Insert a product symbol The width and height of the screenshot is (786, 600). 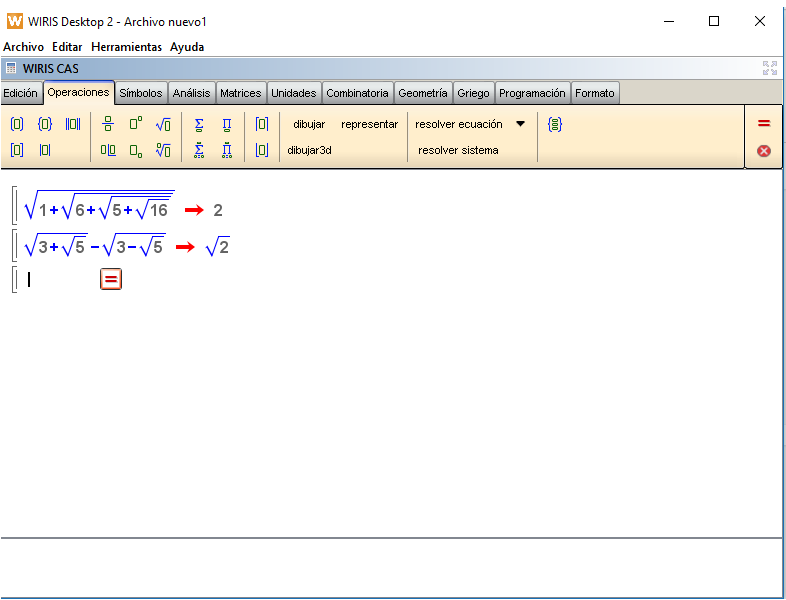[x=227, y=124]
